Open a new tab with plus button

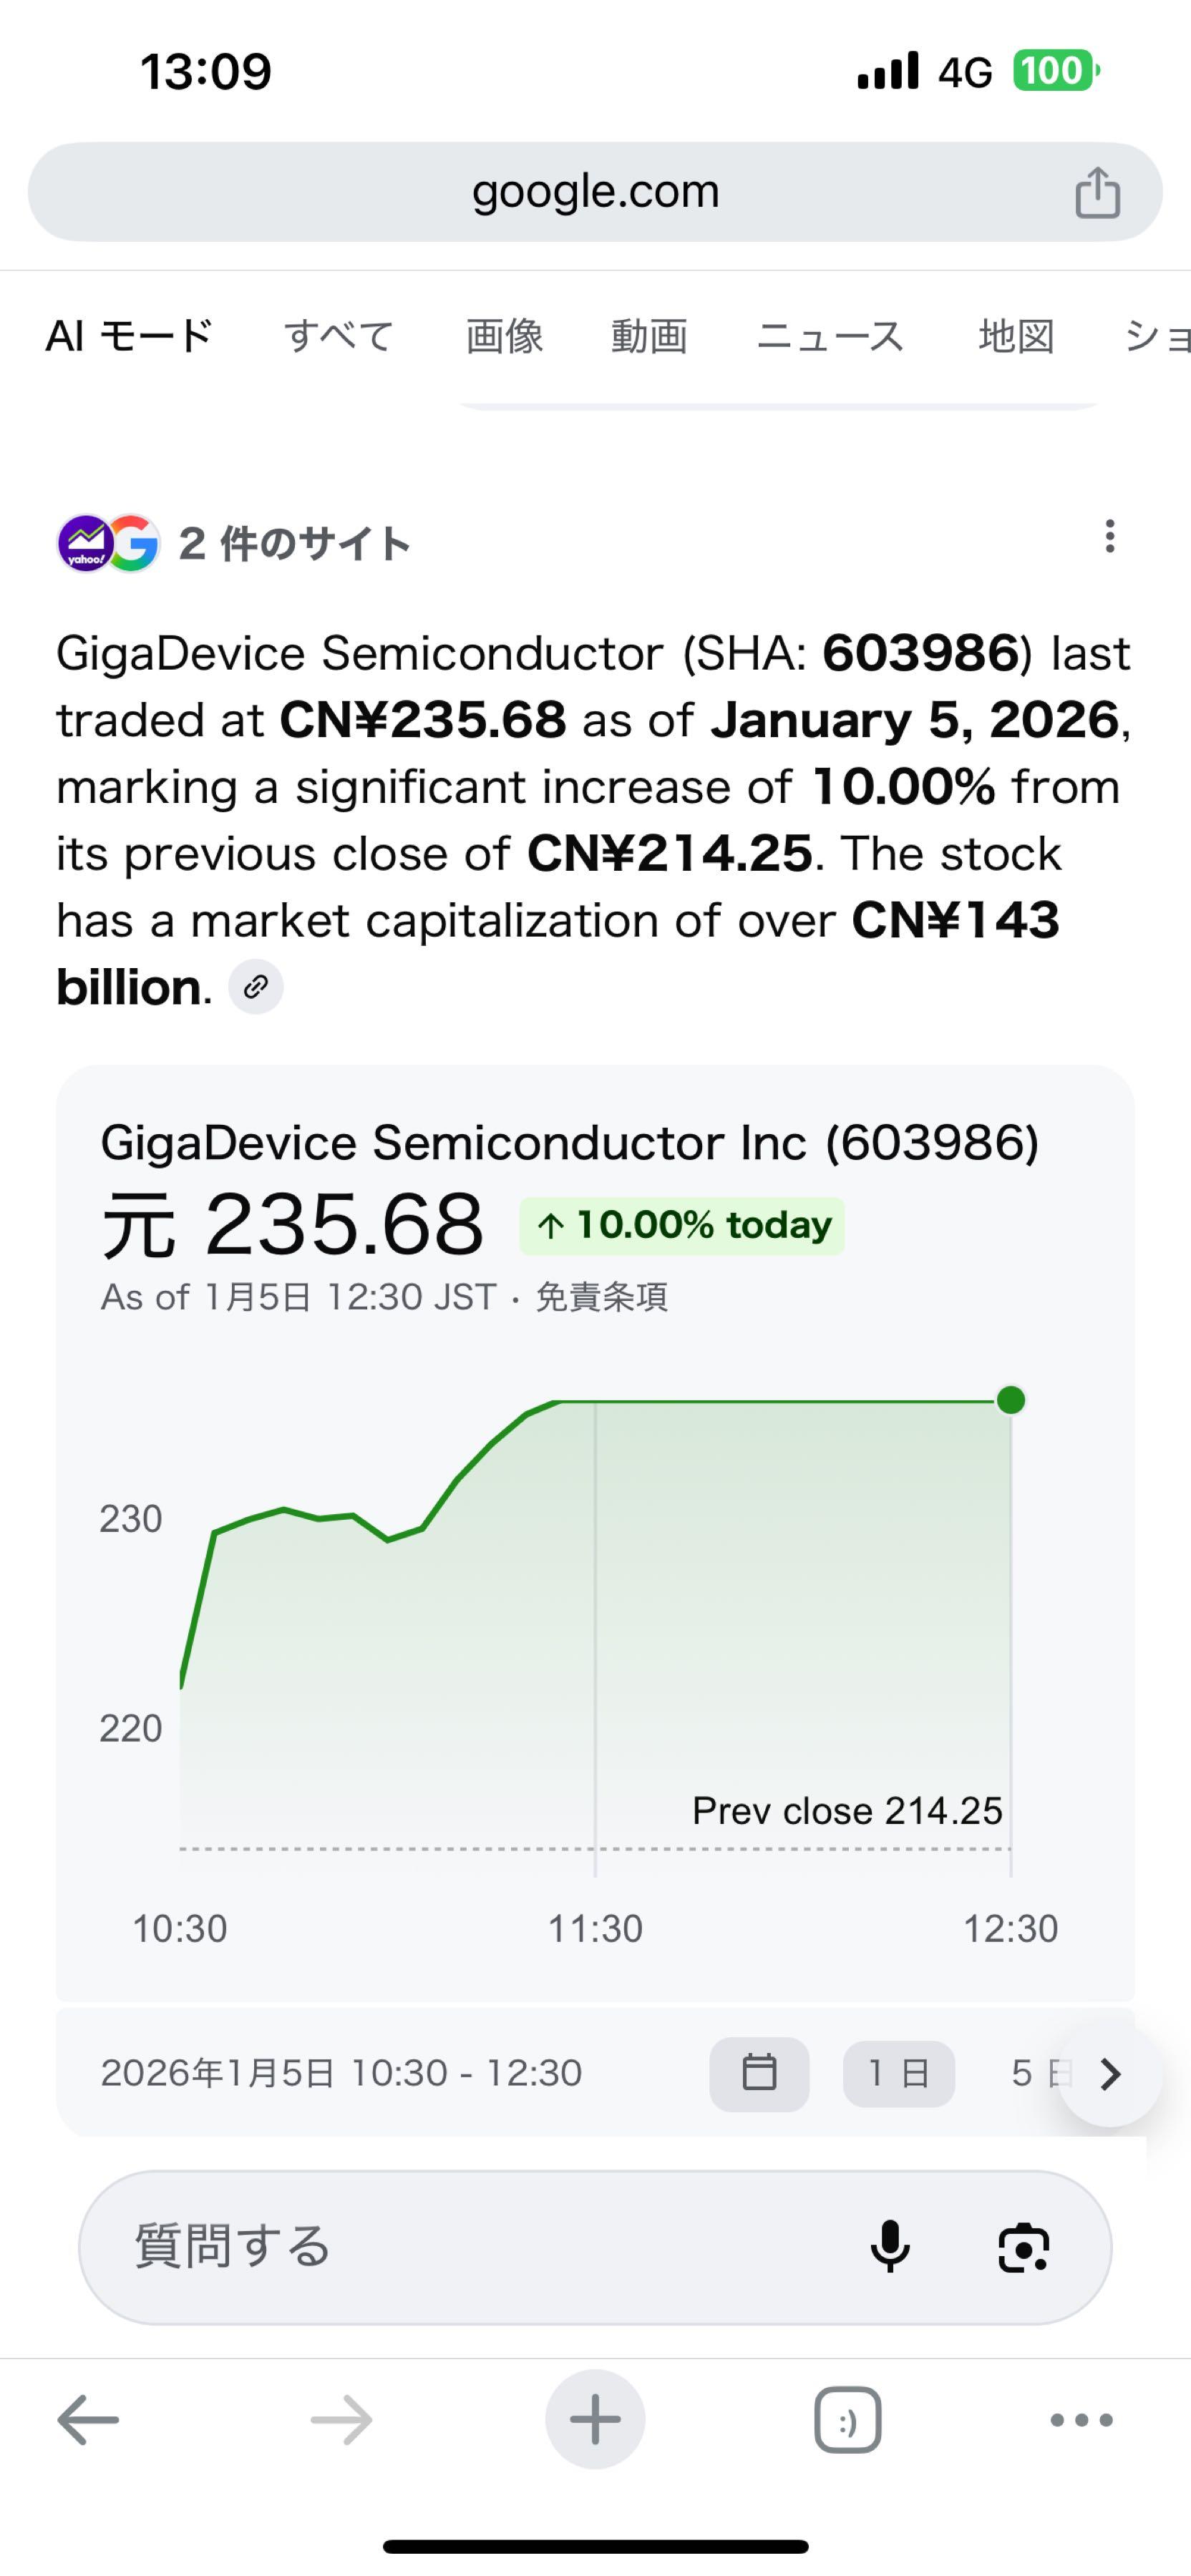595,2420
